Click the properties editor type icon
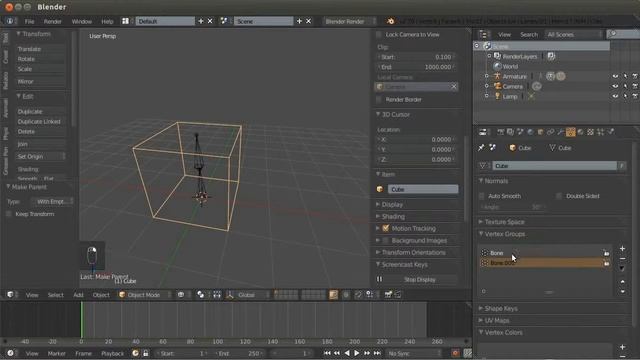Image resolution: width=640 pixels, height=360 pixels. click(x=483, y=132)
